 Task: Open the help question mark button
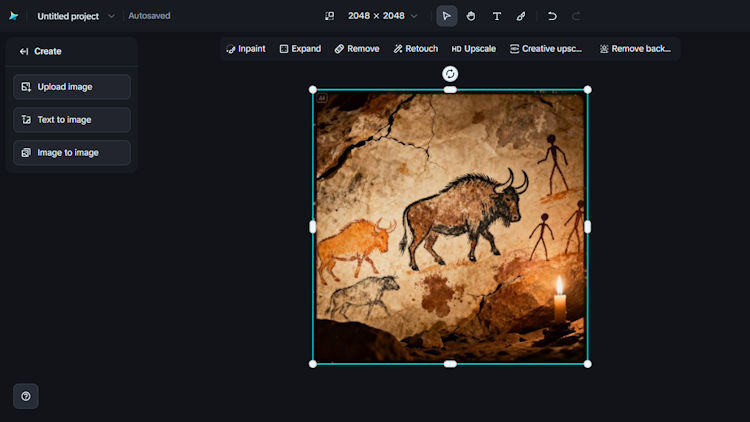point(26,396)
